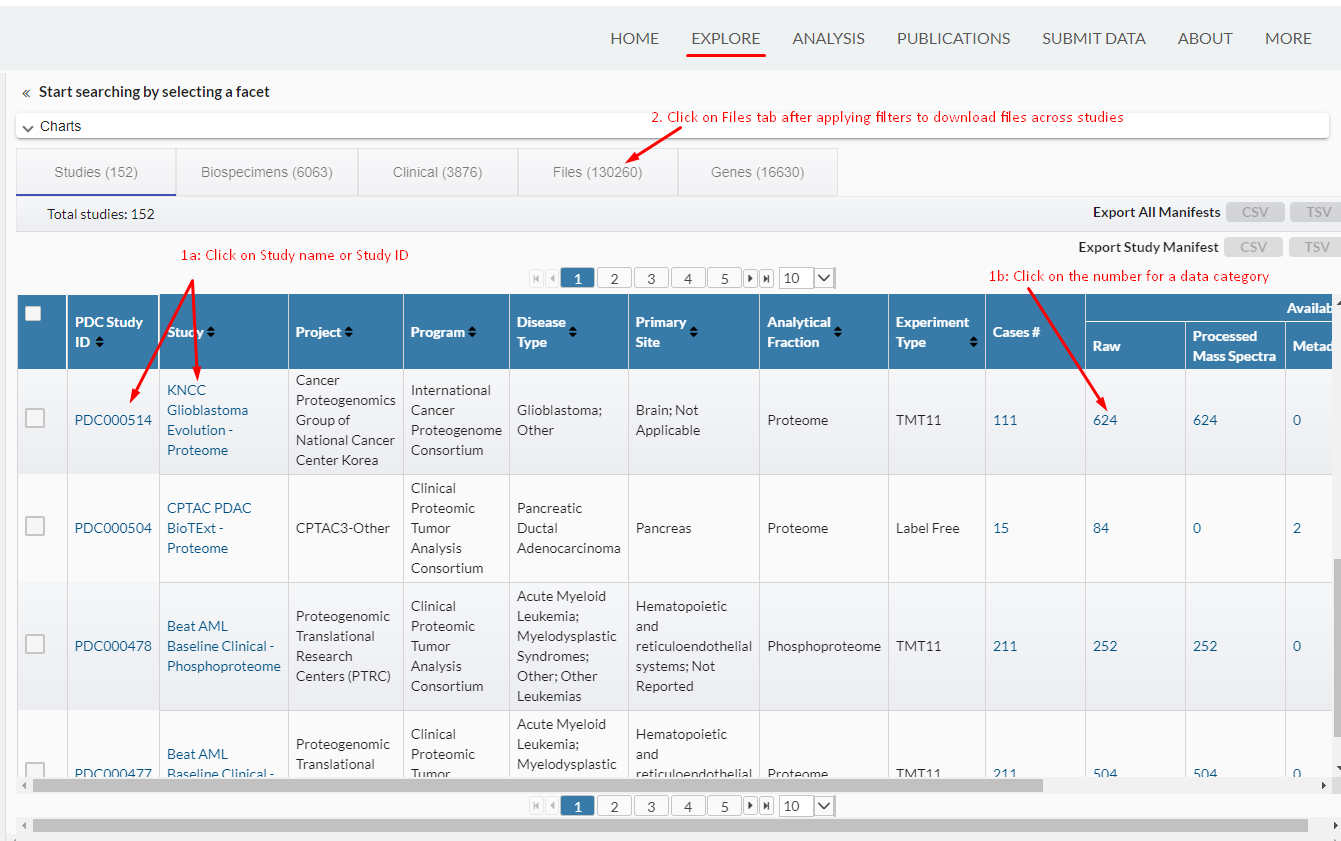Sort by Disease Type column
This screenshot has width=1341, height=841.
pos(574,332)
